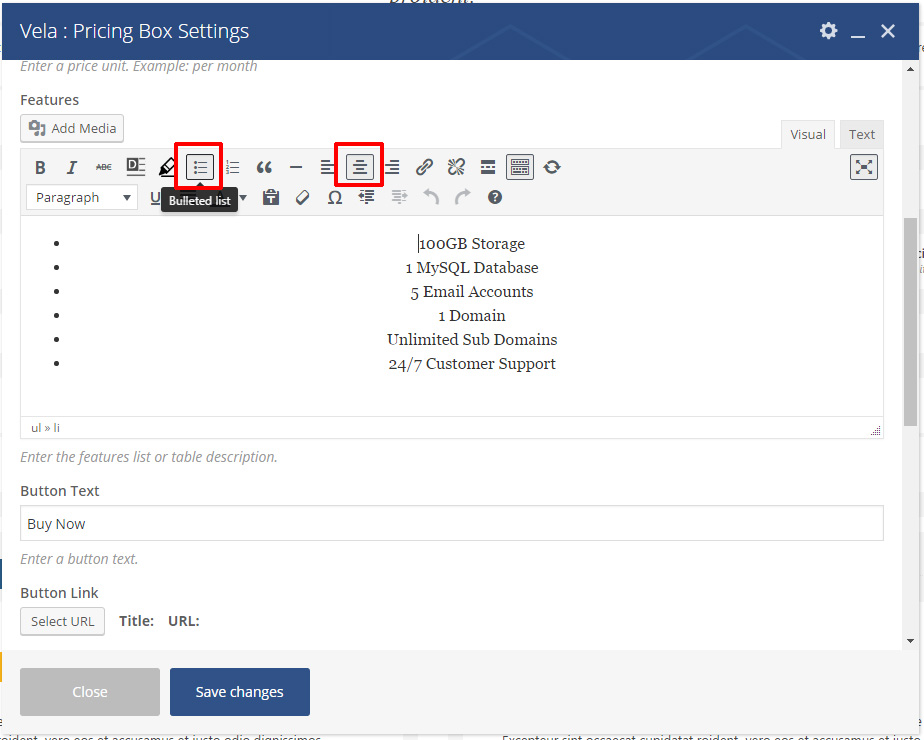Screen dimensions: 924x740
Task: Click the Bulleted list icon
Action: 200,167
